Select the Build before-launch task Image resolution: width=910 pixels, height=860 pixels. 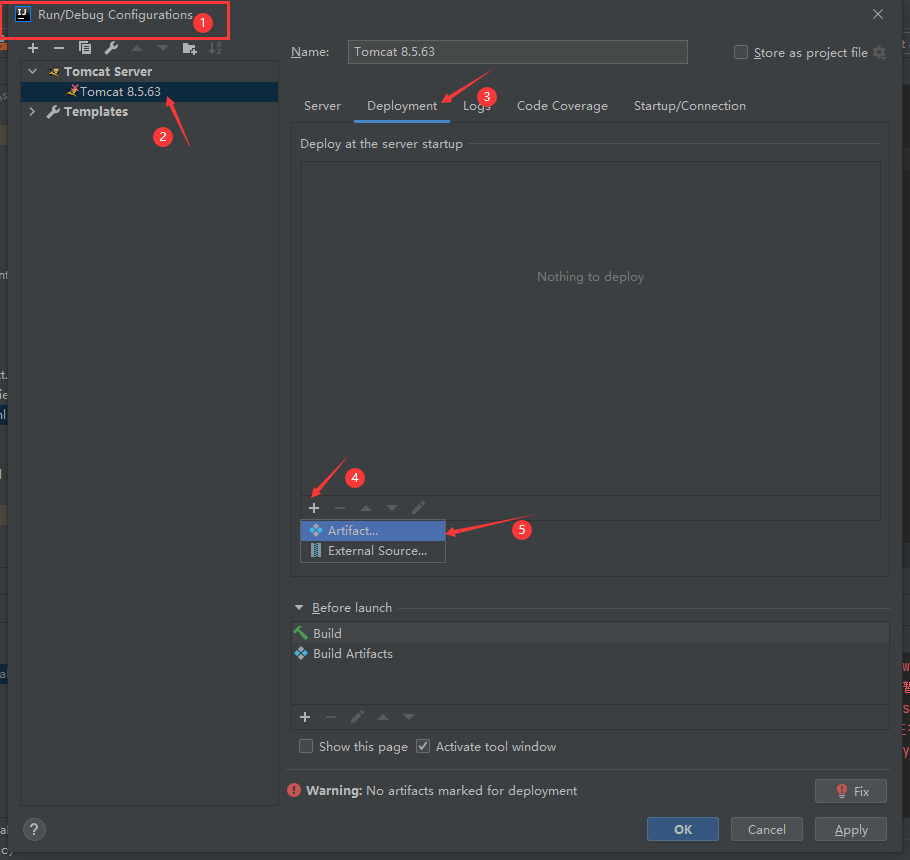coord(590,633)
